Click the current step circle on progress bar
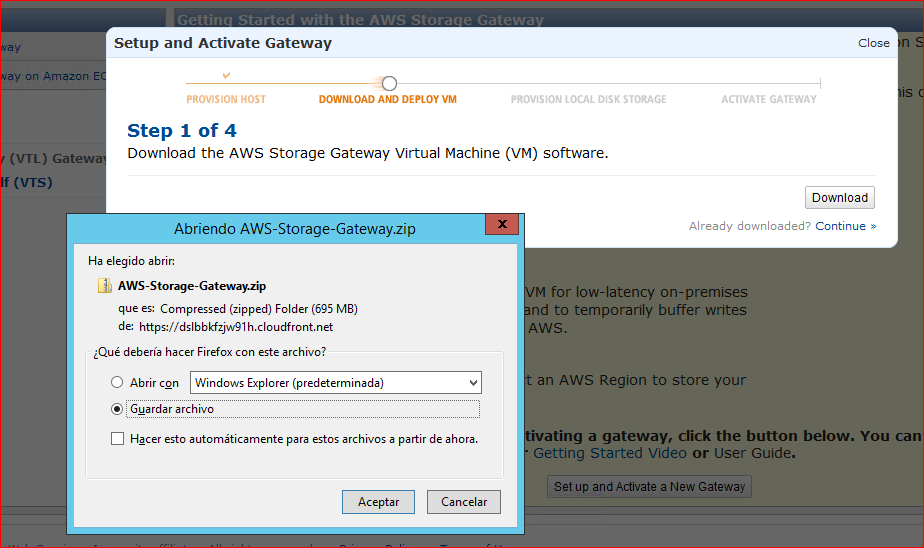This screenshot has height=548, width=924. [x=389, y=83]
